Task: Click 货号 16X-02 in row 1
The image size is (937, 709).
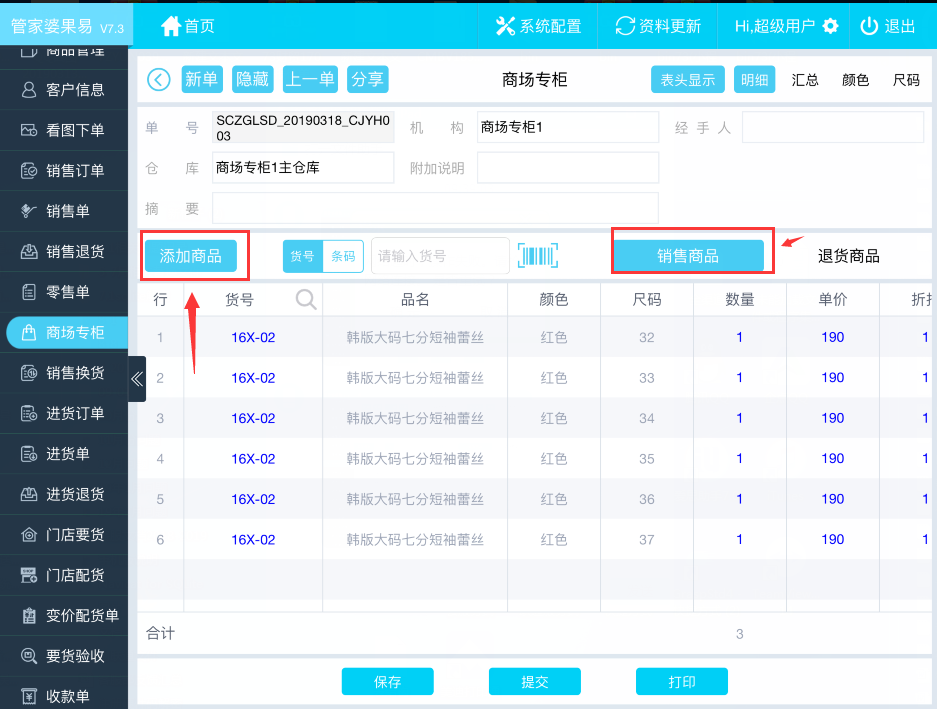Action: pos(253,337)
